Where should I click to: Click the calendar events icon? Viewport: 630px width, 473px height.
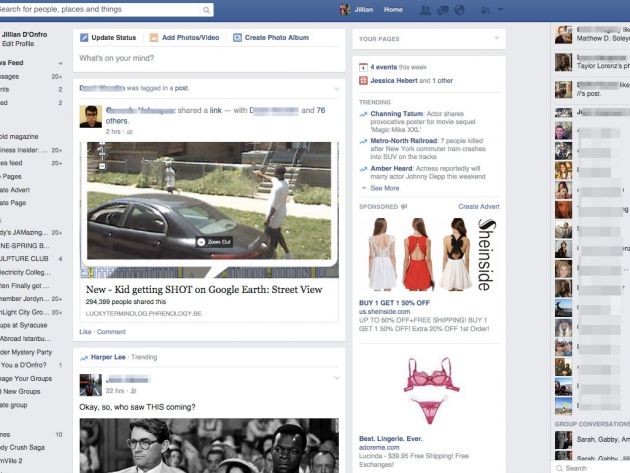point(363,68)
